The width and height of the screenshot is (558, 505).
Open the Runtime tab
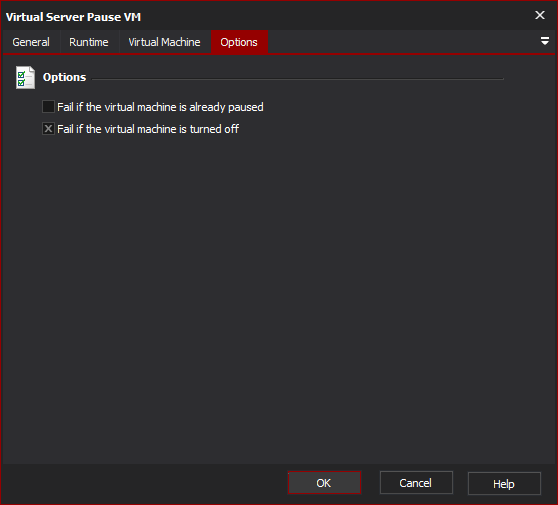(89, 42)
